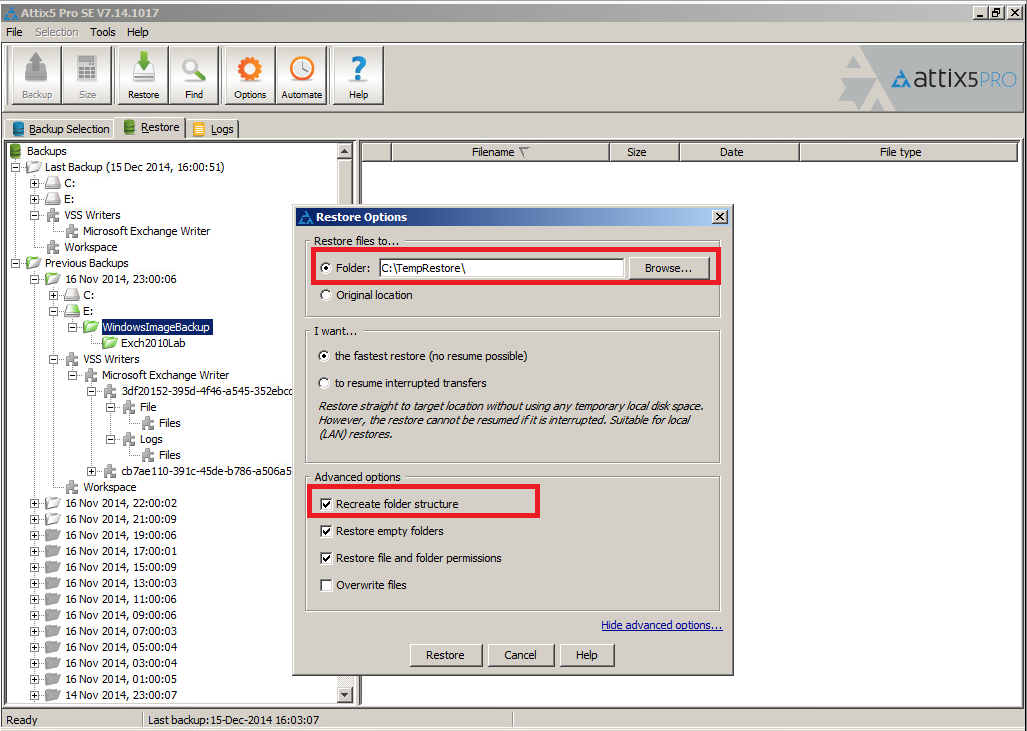Cancel the Restore Options dialog
The image size is (1027, 731).
pos(521,655)
